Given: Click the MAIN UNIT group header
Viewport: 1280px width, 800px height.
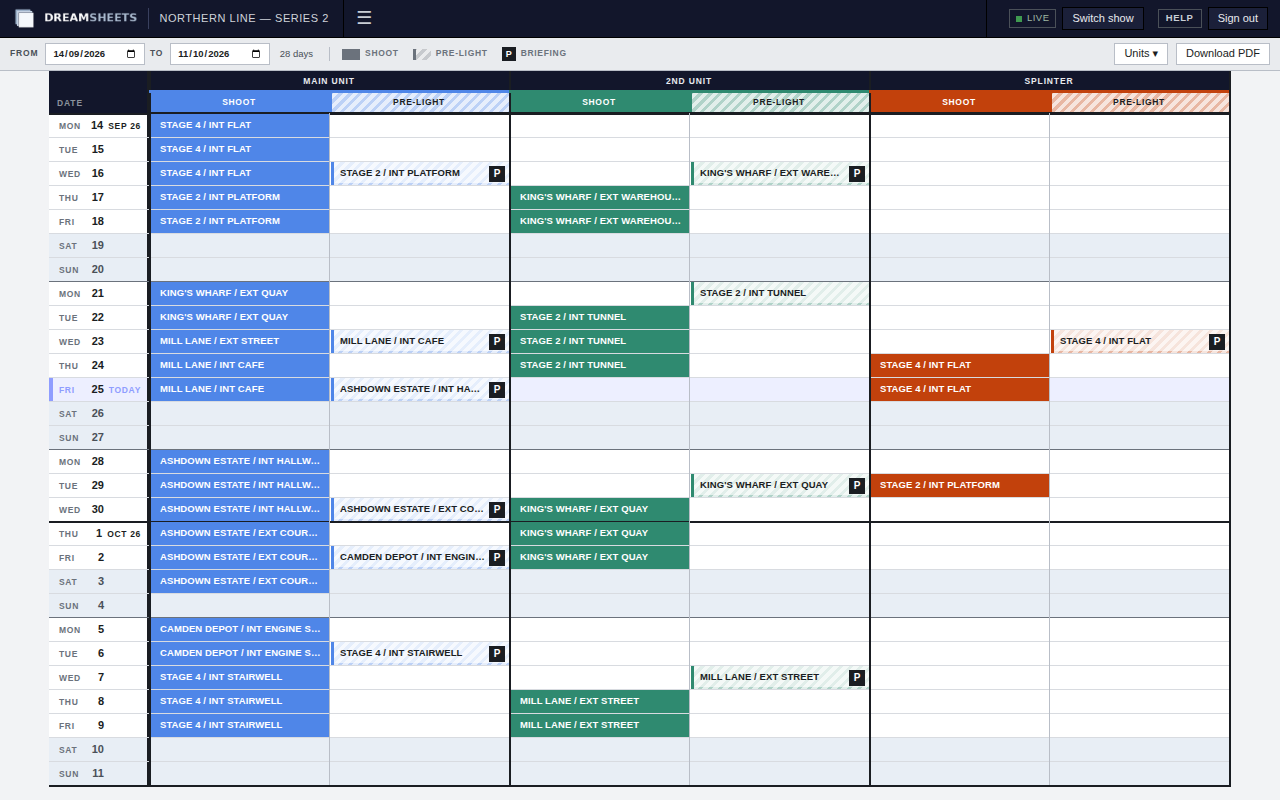Looking at the screenshot, I should pos(329,81).
